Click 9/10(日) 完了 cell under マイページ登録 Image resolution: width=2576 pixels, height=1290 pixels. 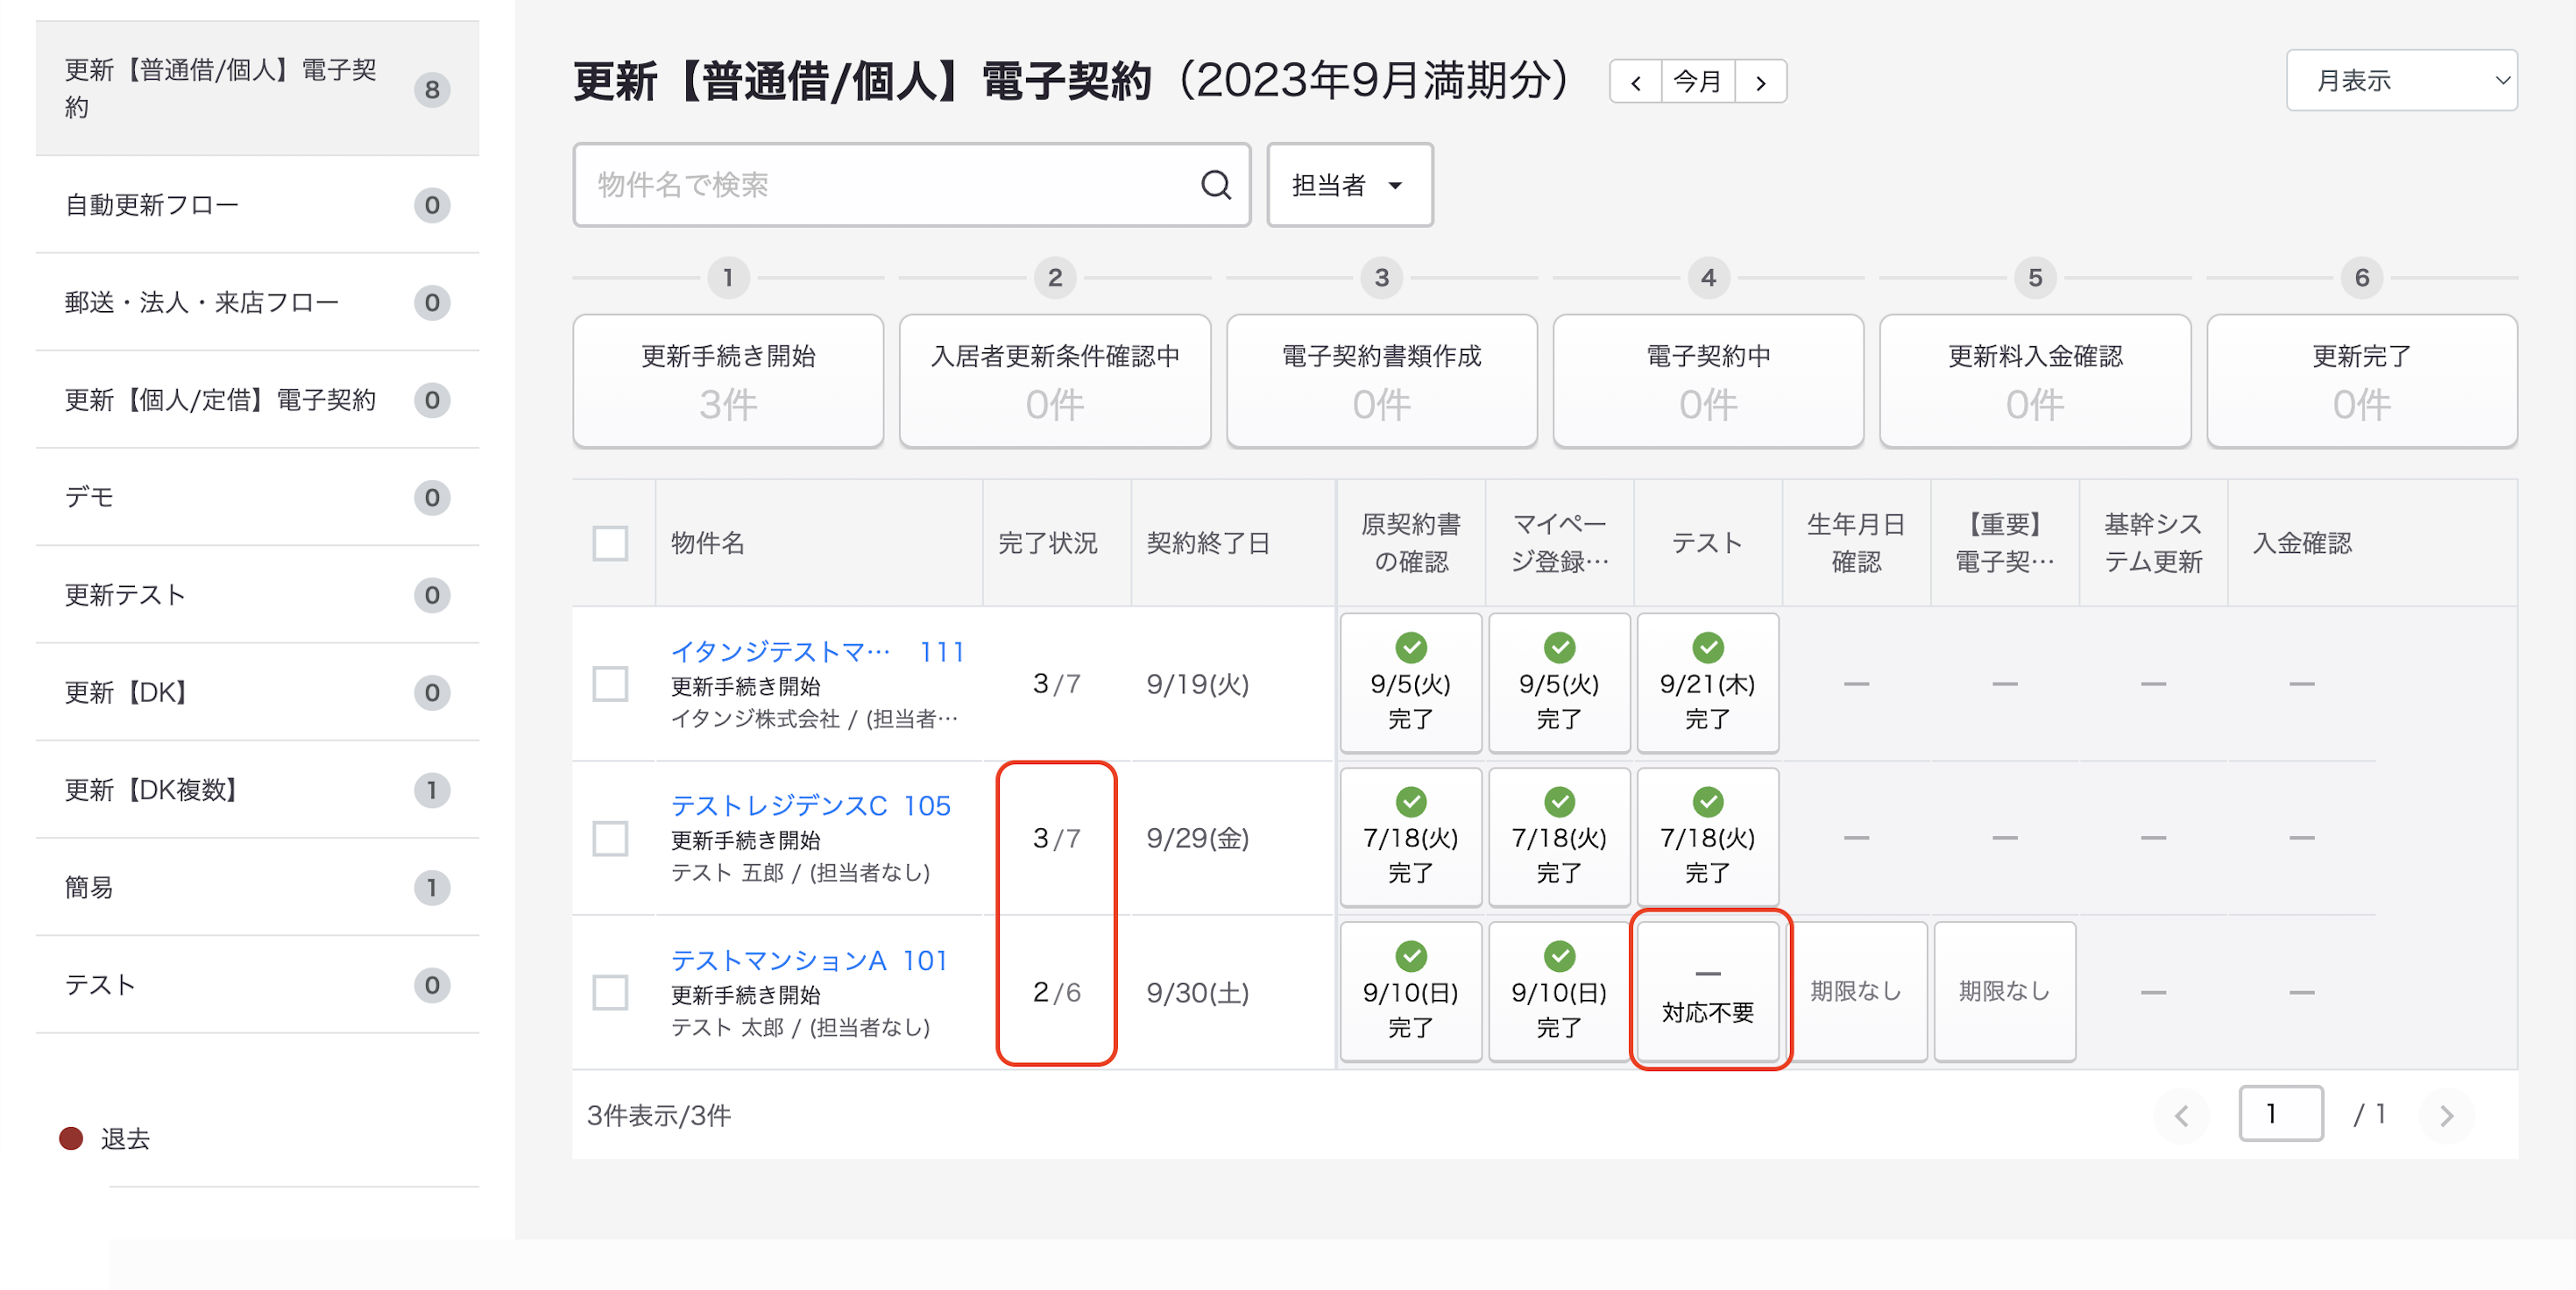1559,991
